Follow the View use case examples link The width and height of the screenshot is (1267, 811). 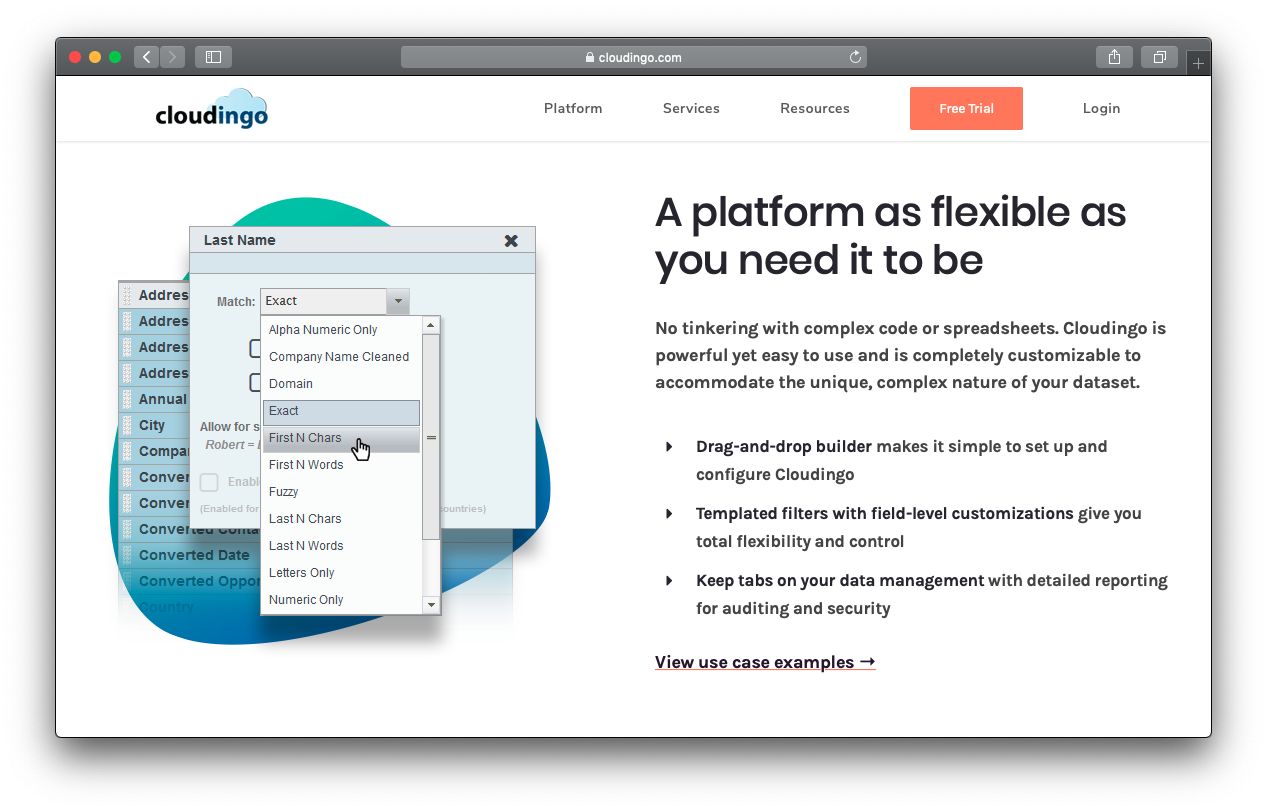click(x=765, y=662)
